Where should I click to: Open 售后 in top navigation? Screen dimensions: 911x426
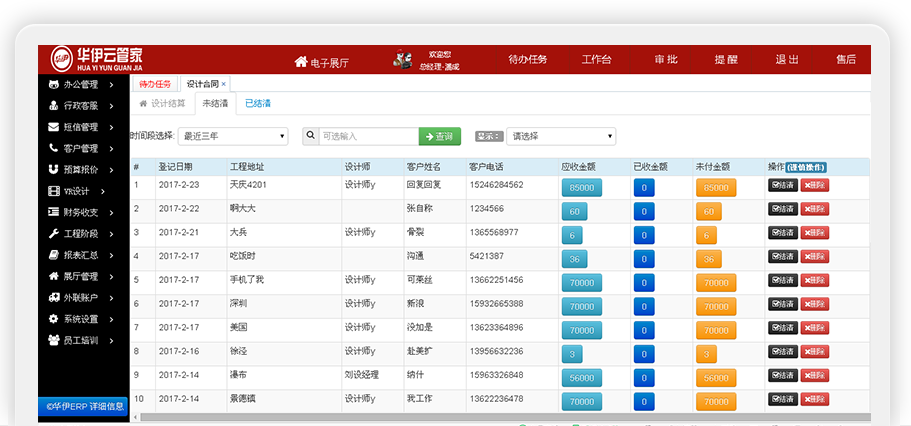coord(846,59)
